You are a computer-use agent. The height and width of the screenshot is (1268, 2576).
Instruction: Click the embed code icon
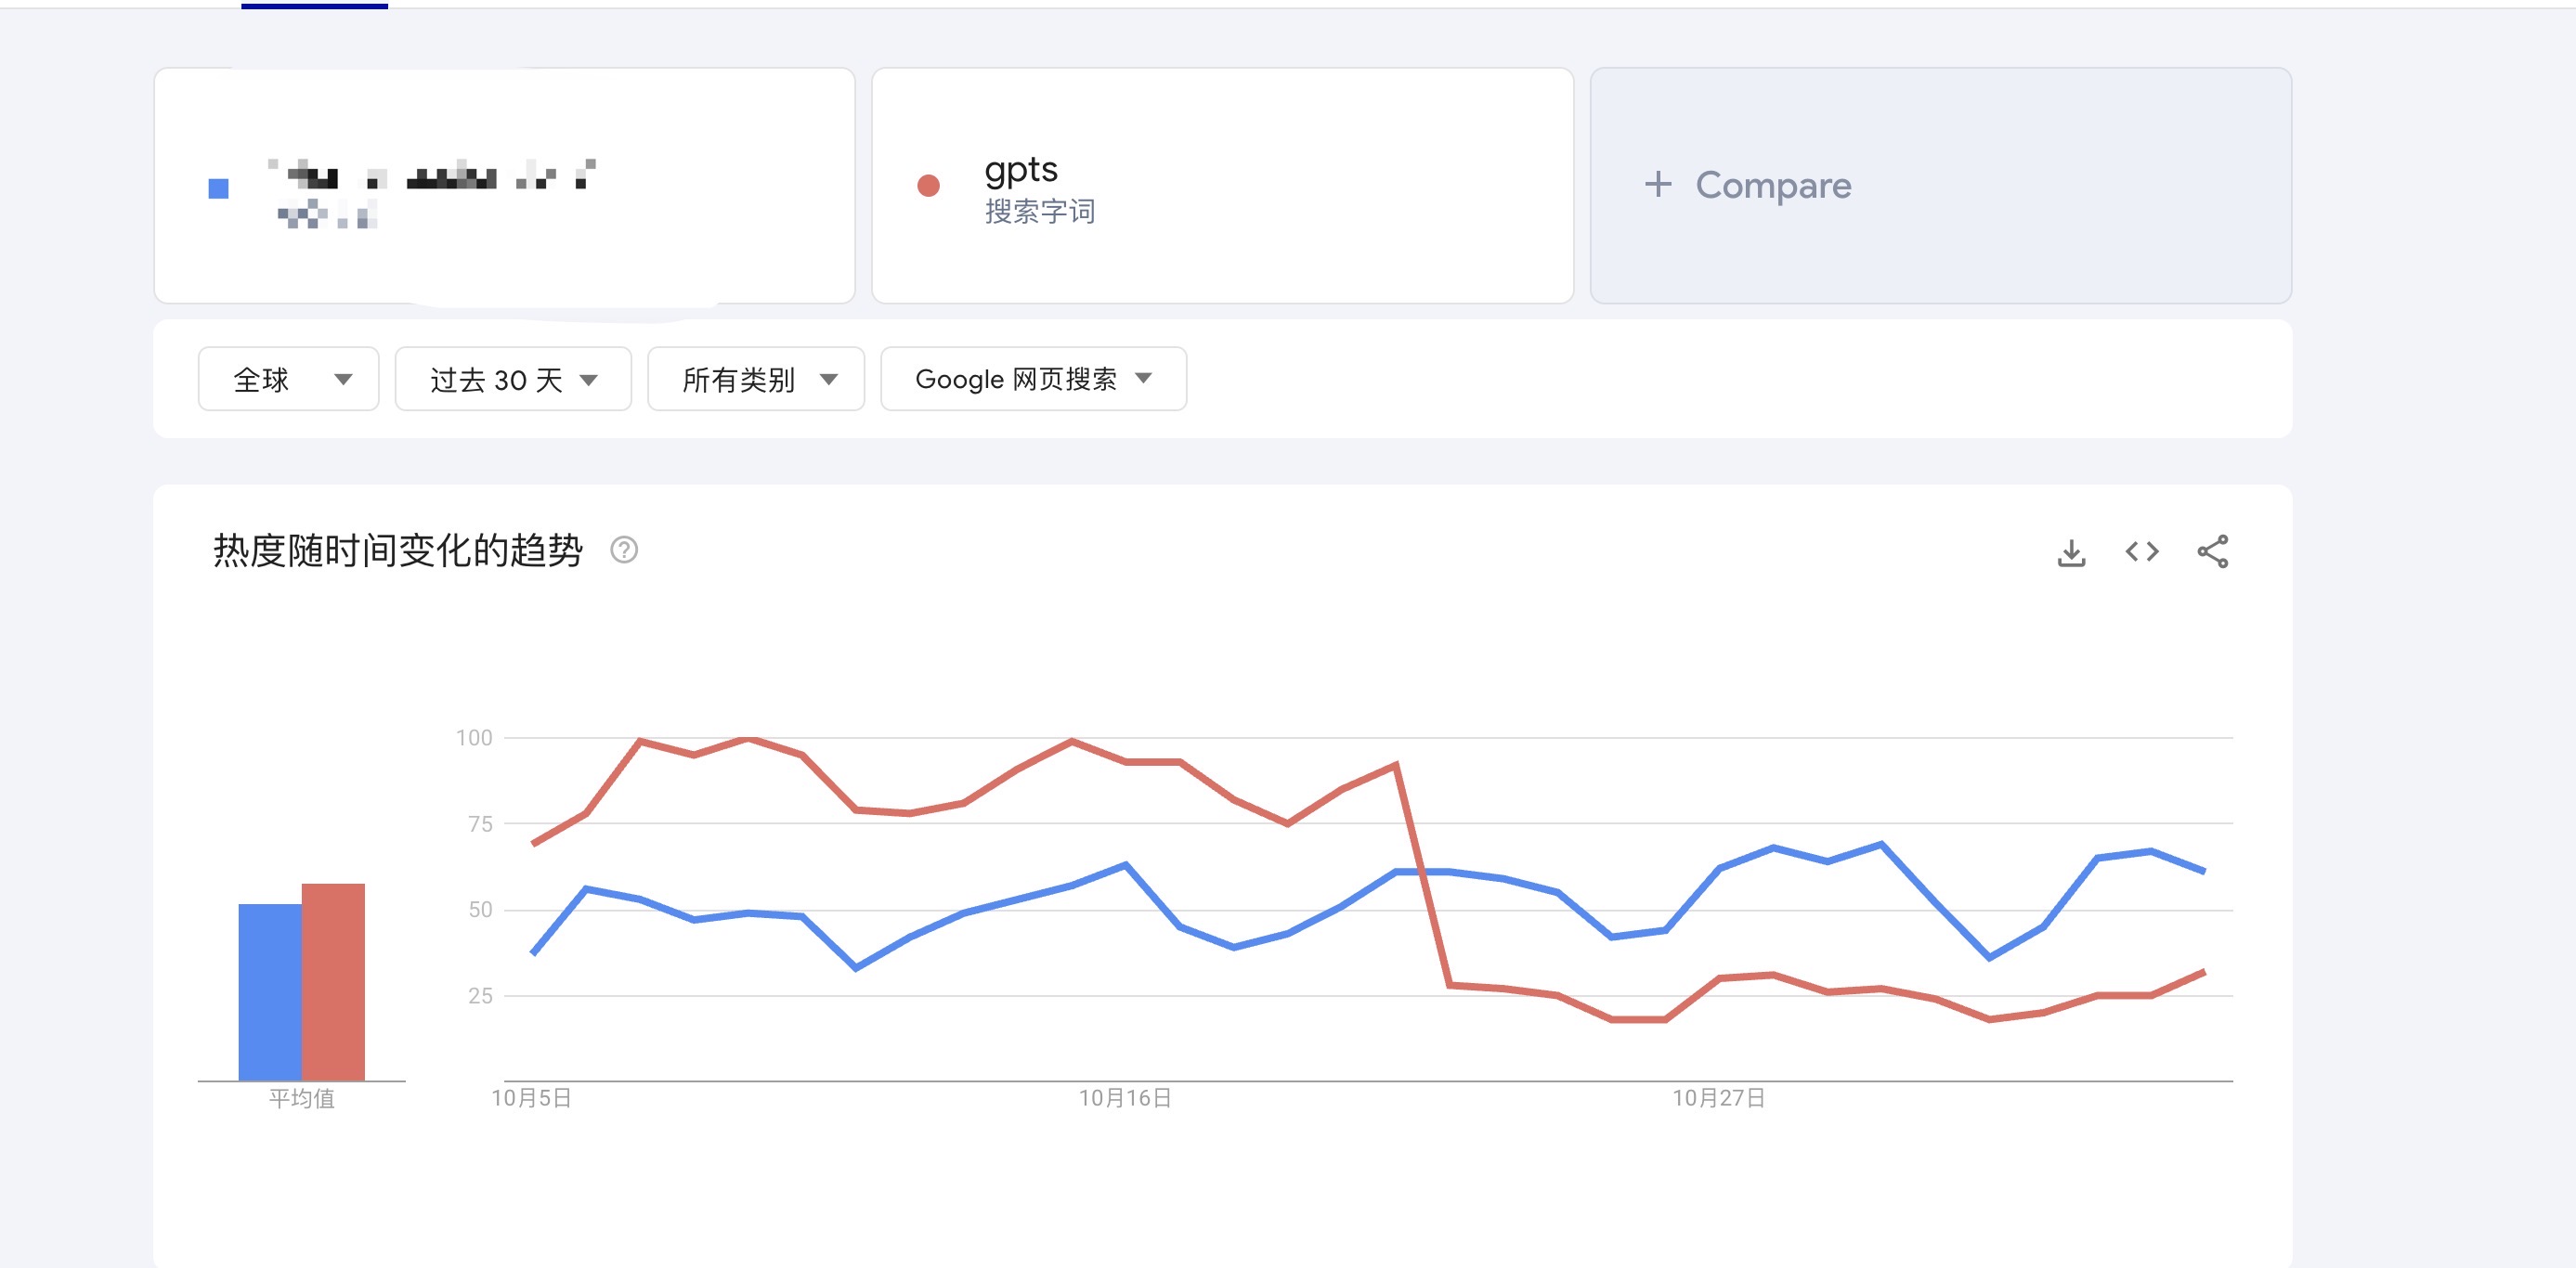point(2142,552)
